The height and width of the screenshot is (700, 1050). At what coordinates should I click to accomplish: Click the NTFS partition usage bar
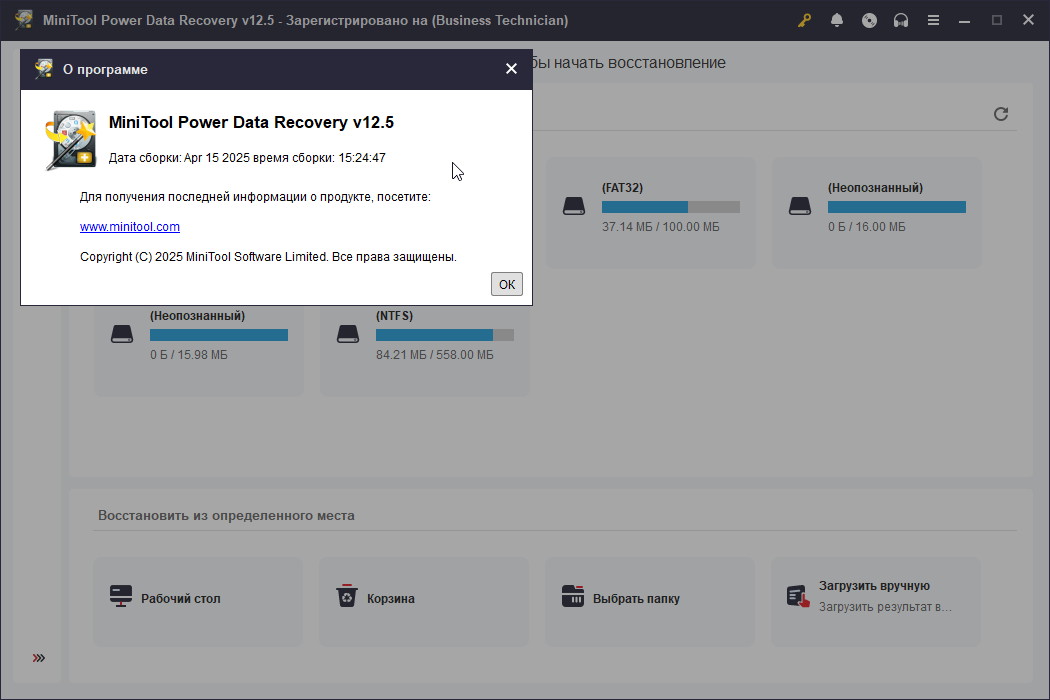click(445, 335)
